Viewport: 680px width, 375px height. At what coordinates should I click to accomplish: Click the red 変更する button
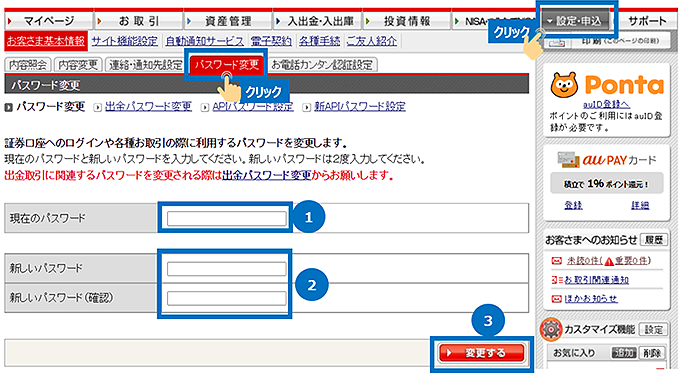(x=481, y=353)
